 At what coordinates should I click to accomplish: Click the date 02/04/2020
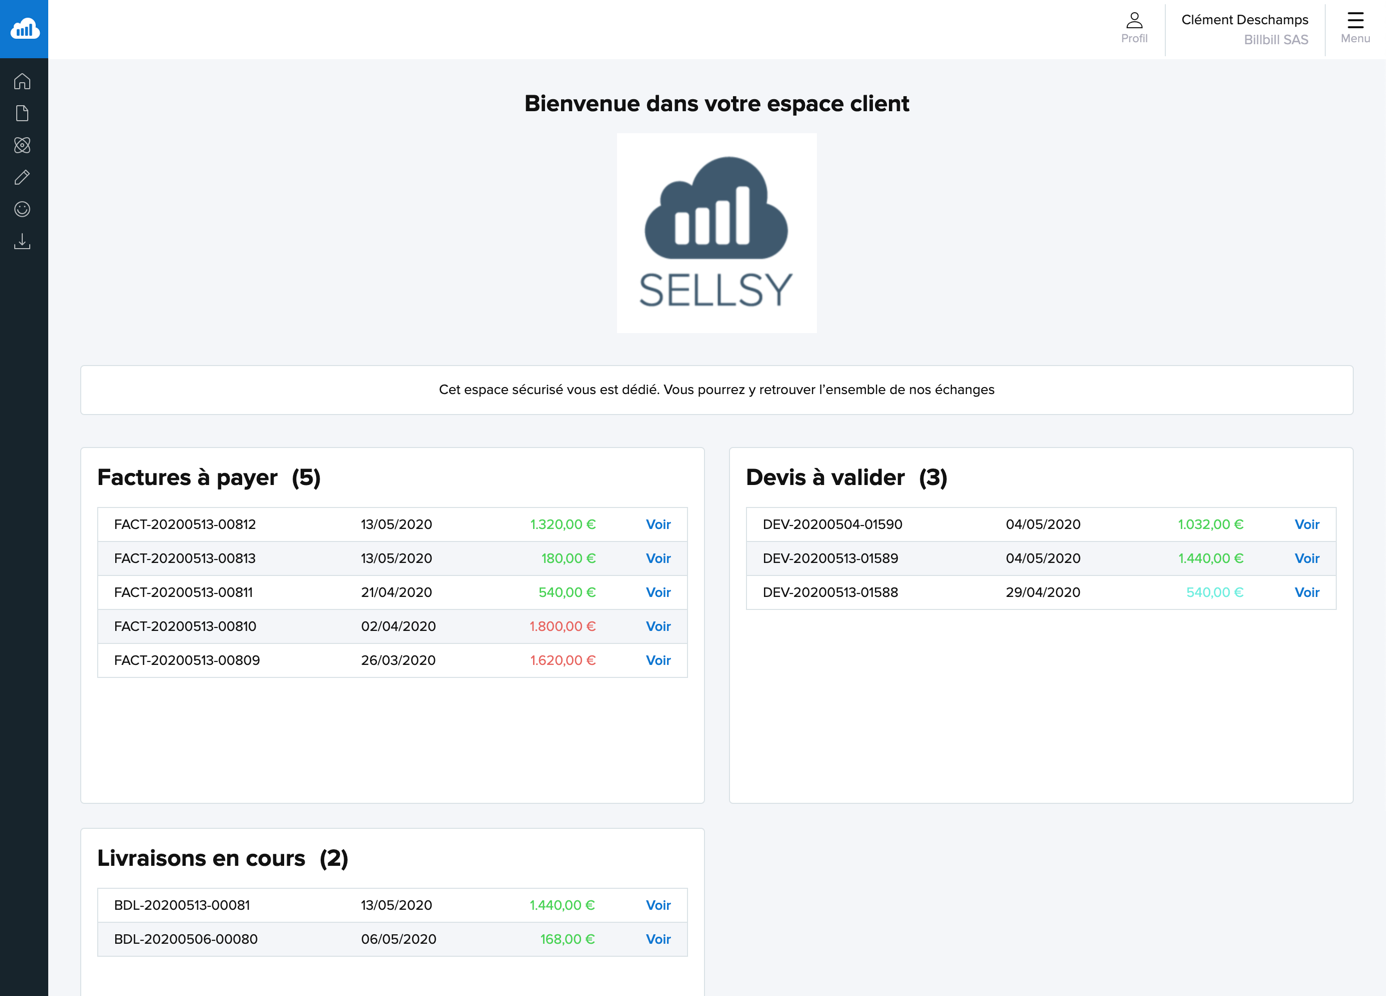click(x=398, y=626)
